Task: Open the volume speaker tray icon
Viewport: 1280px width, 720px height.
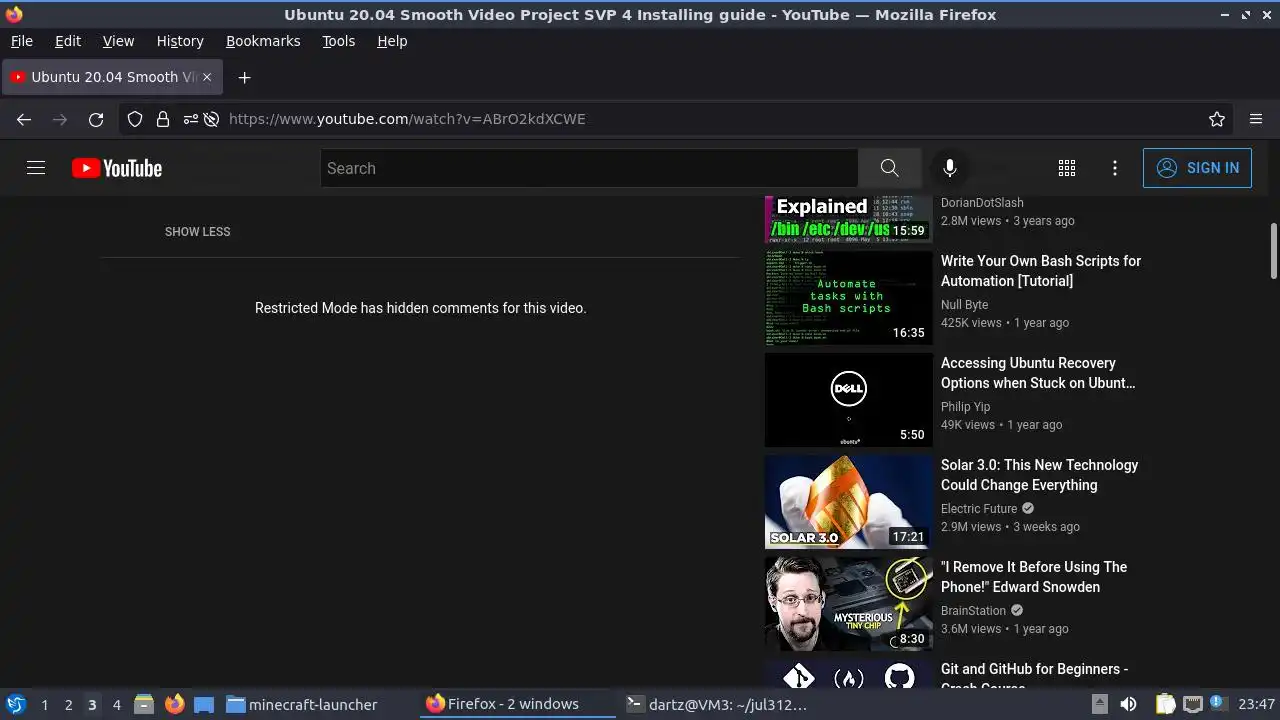Action: click(1128, 704)
